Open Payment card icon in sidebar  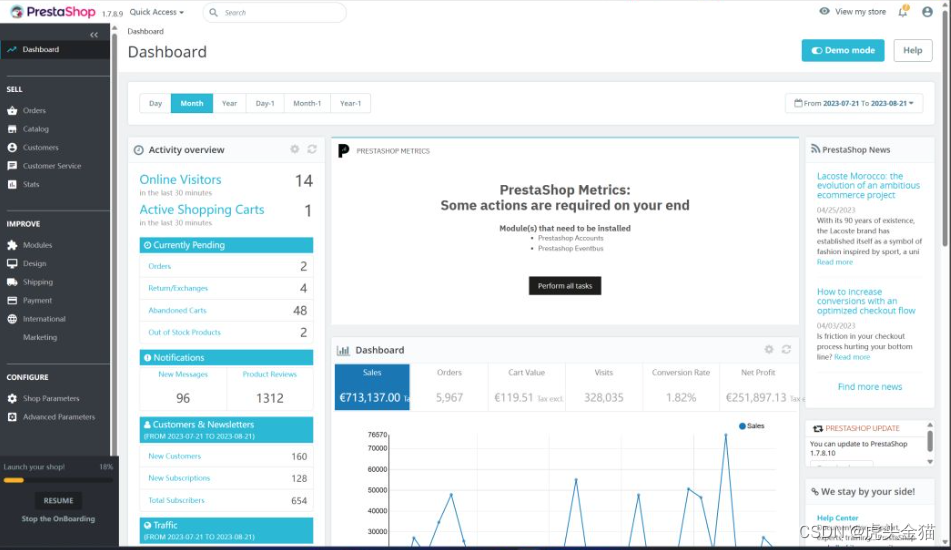[x=12, y=300]
